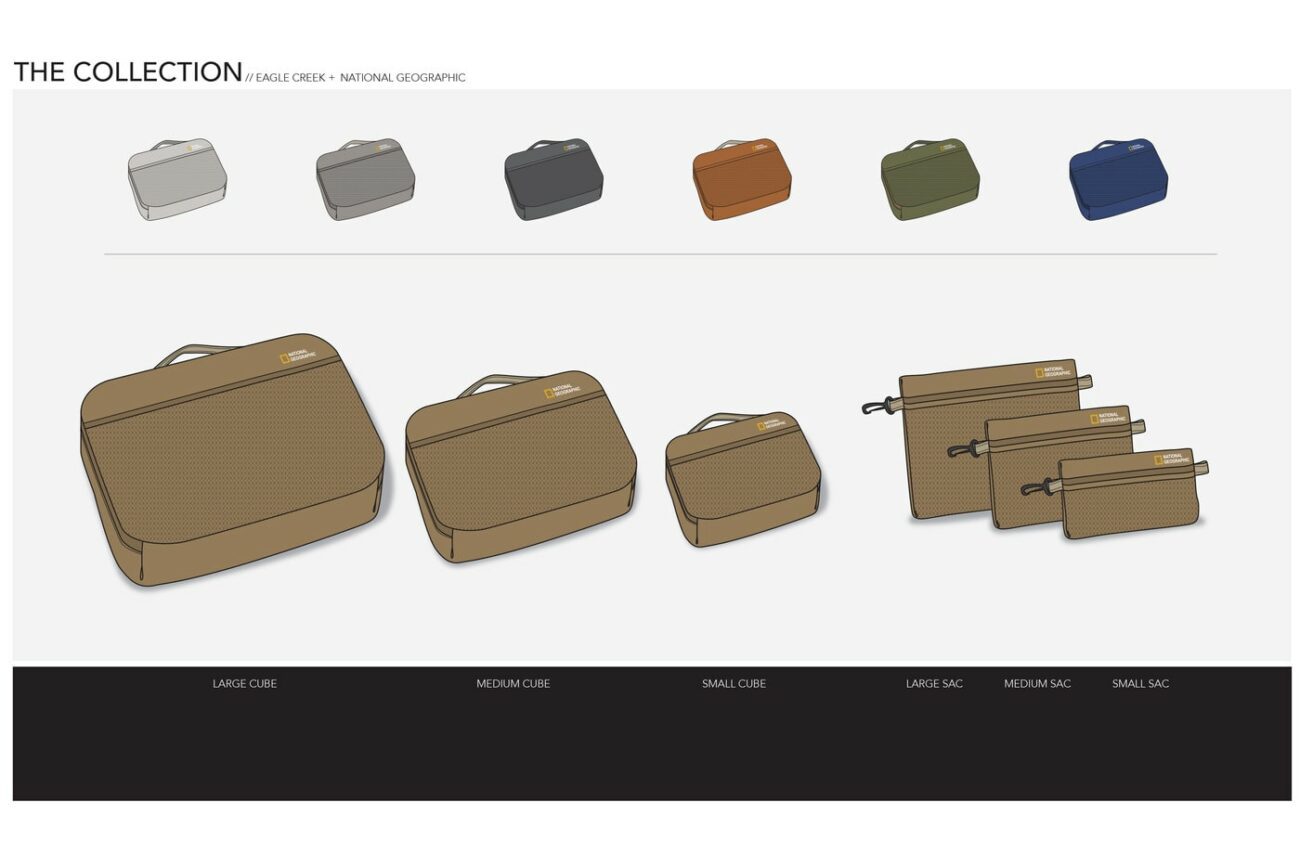The image size is (1300, 841).
Task: Choose the medium gray cube color variant
Action: pos(365,181)
